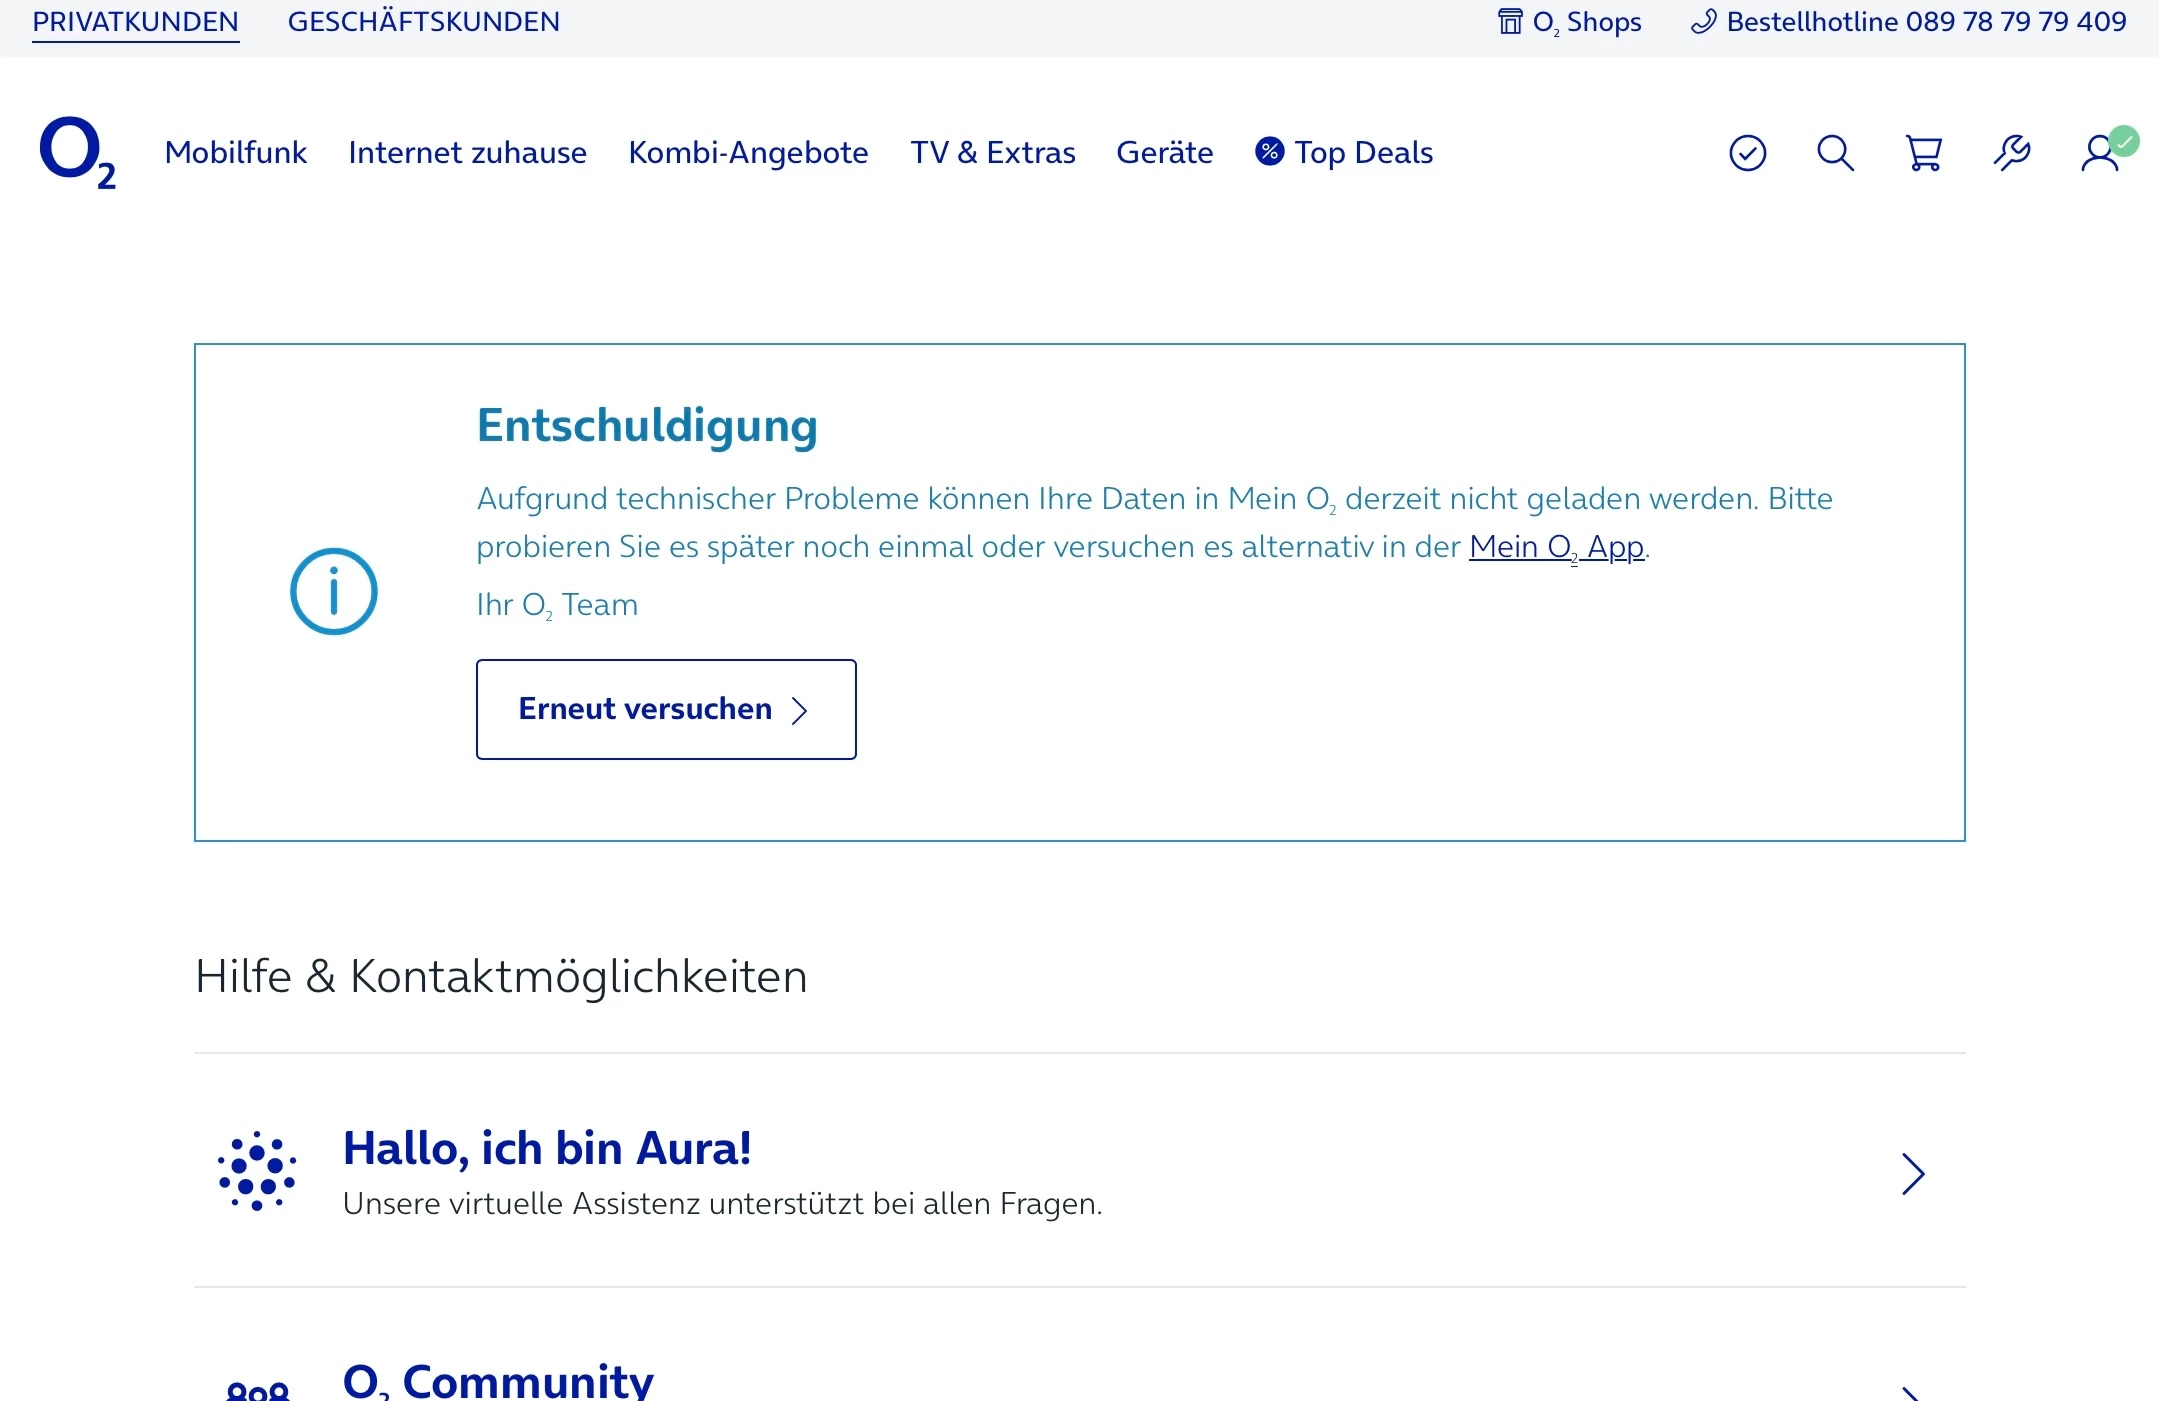
Task: Click the O2 logo home icon
Action: click(77, 152)
